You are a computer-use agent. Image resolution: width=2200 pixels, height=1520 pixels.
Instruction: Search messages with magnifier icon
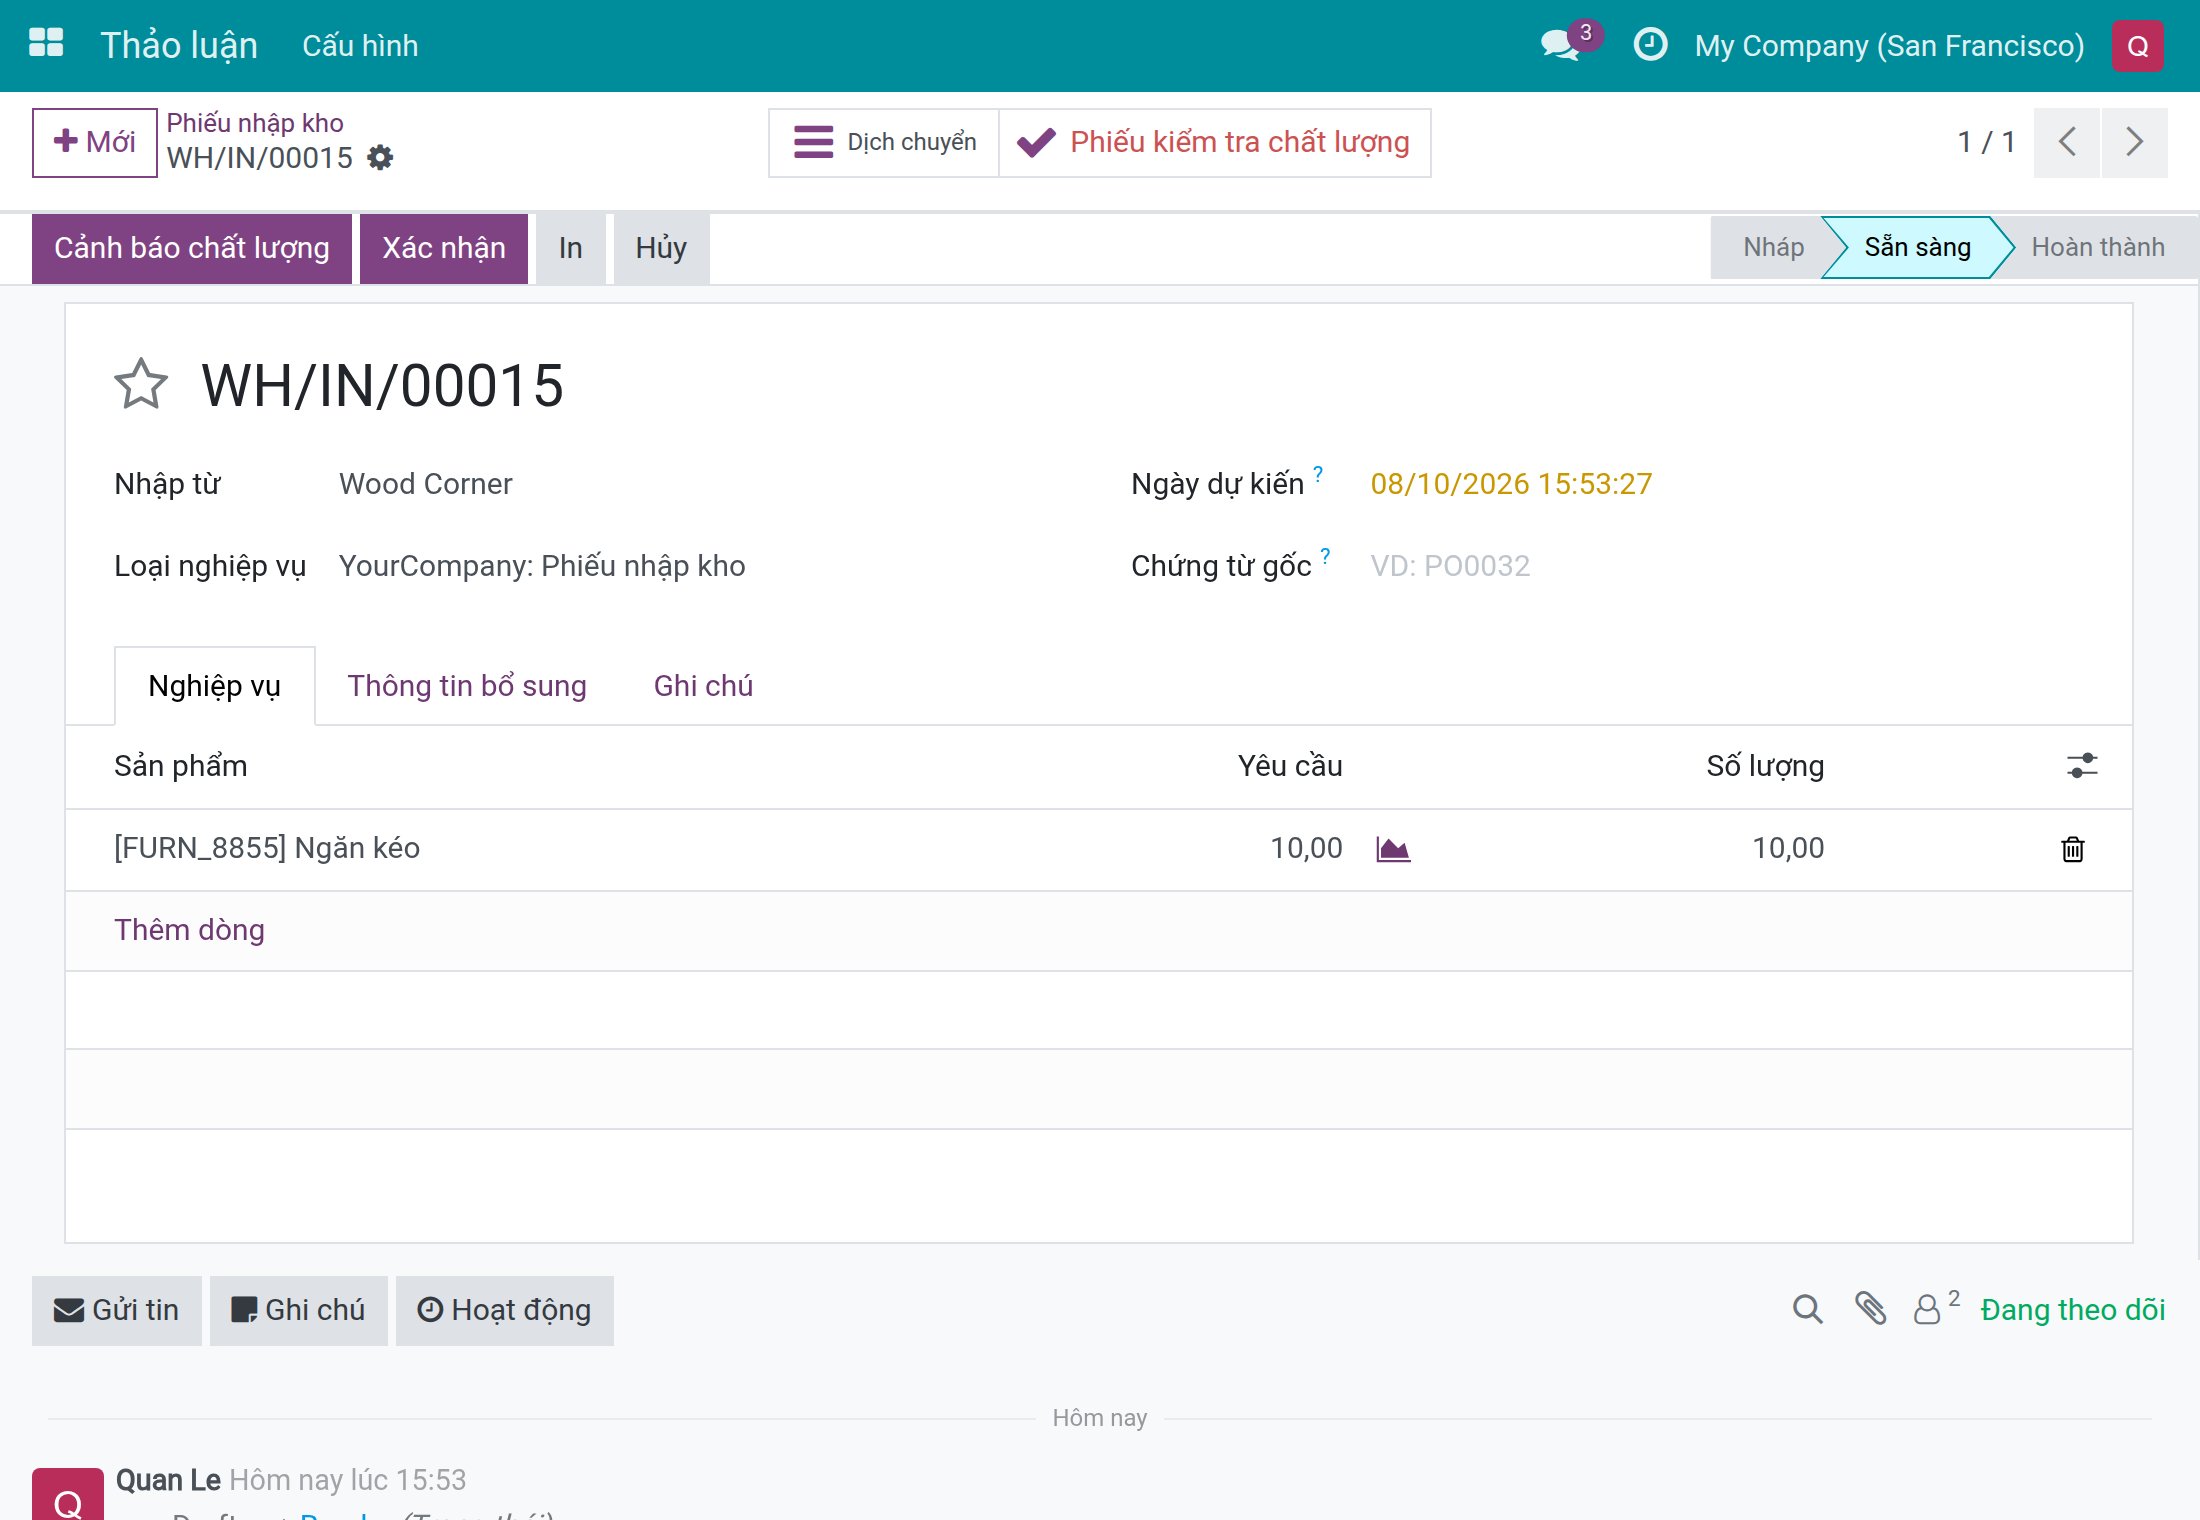tap(1807, 1309)
